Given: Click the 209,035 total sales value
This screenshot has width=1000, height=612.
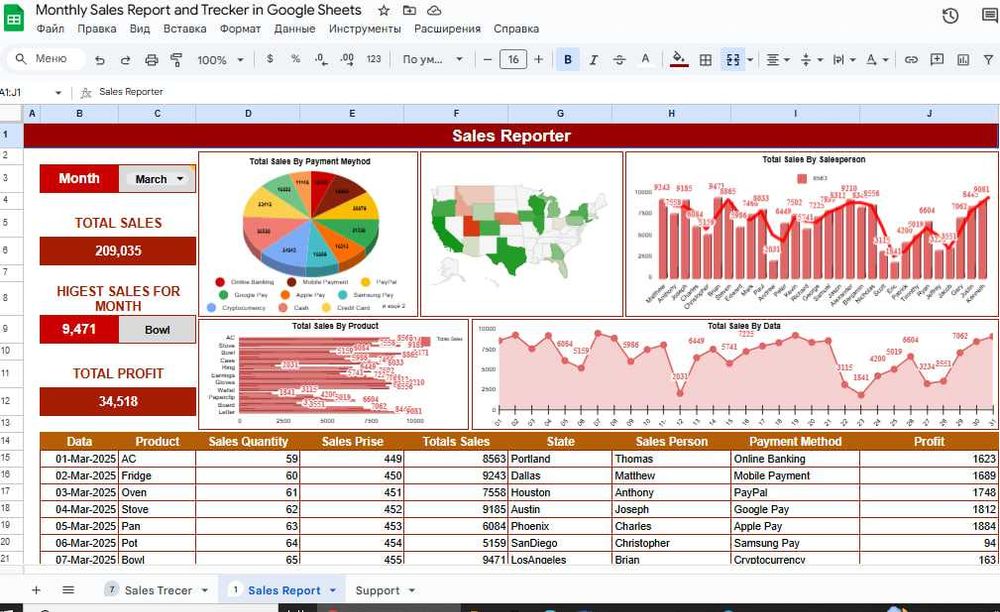Looking at the screenshot, I should click(x=118, y=251).
